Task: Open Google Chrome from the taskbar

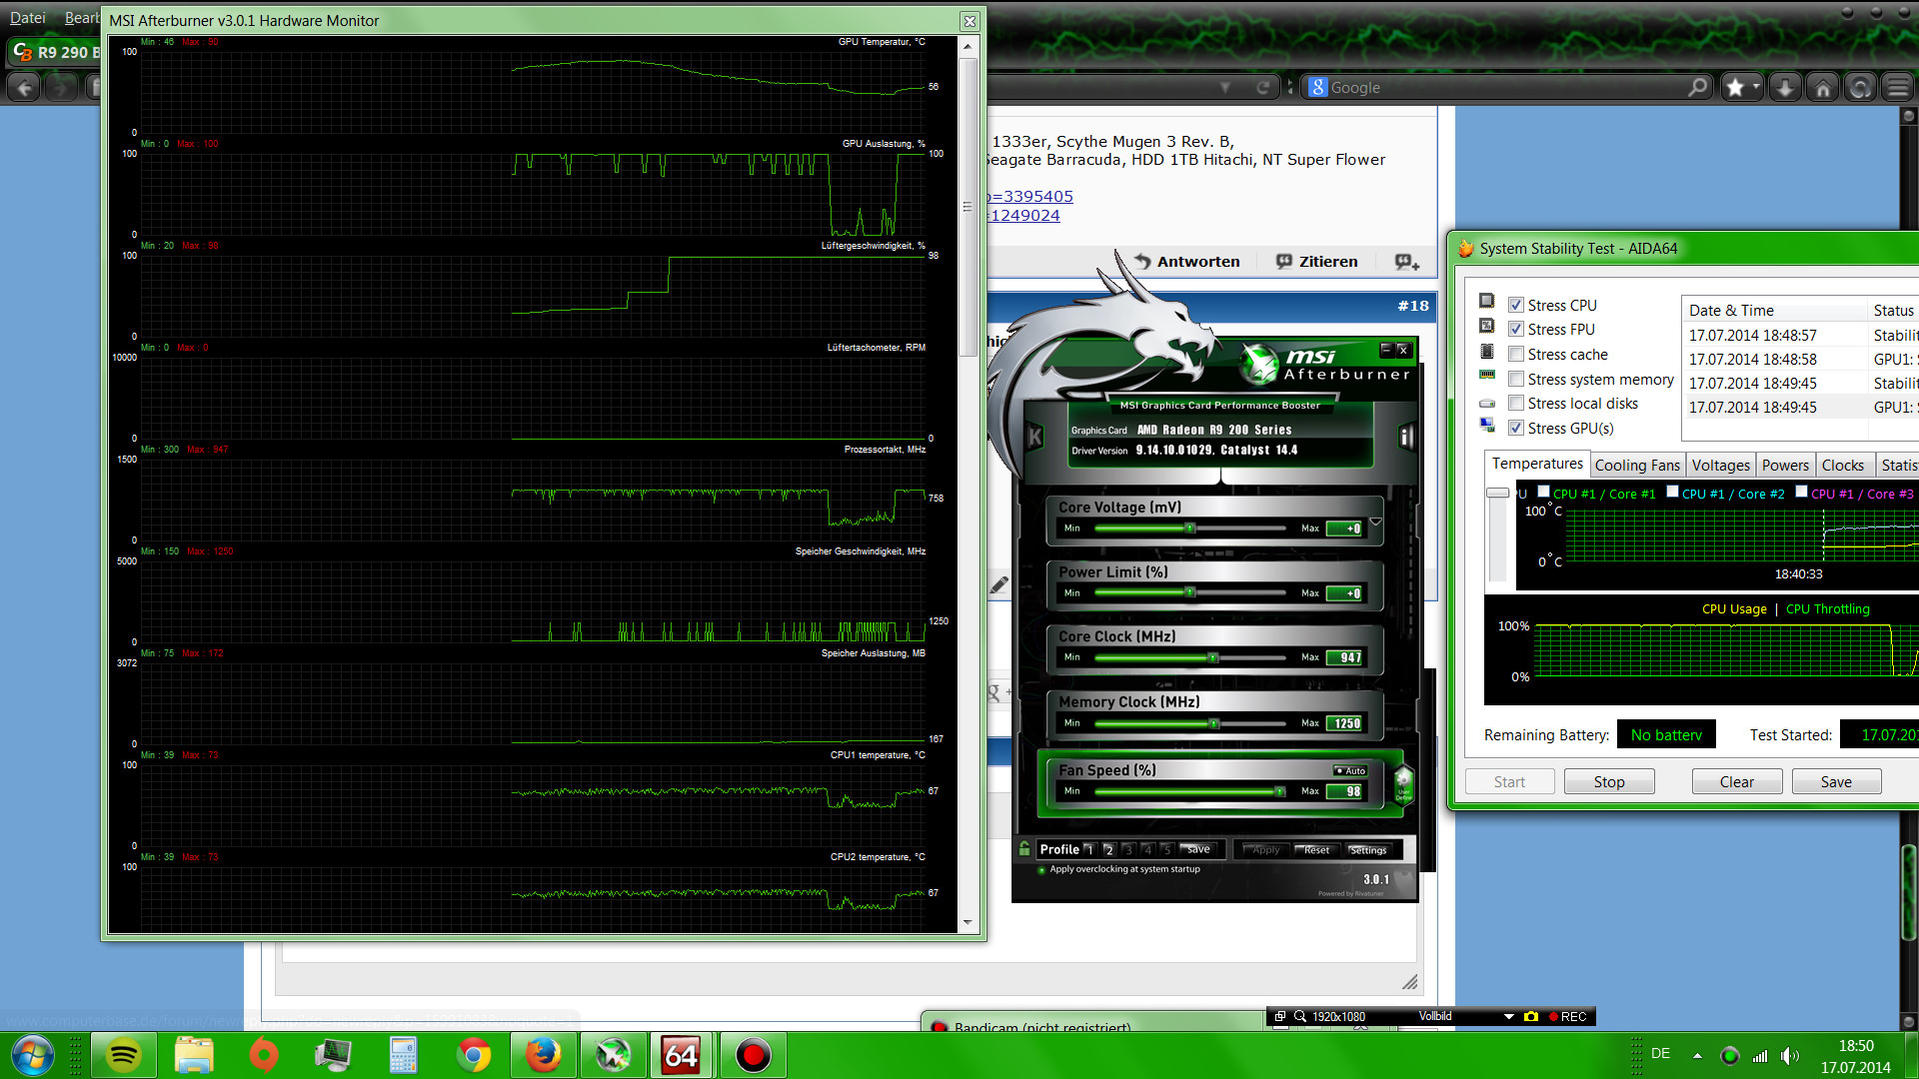Action: (x=473, y=1056)
